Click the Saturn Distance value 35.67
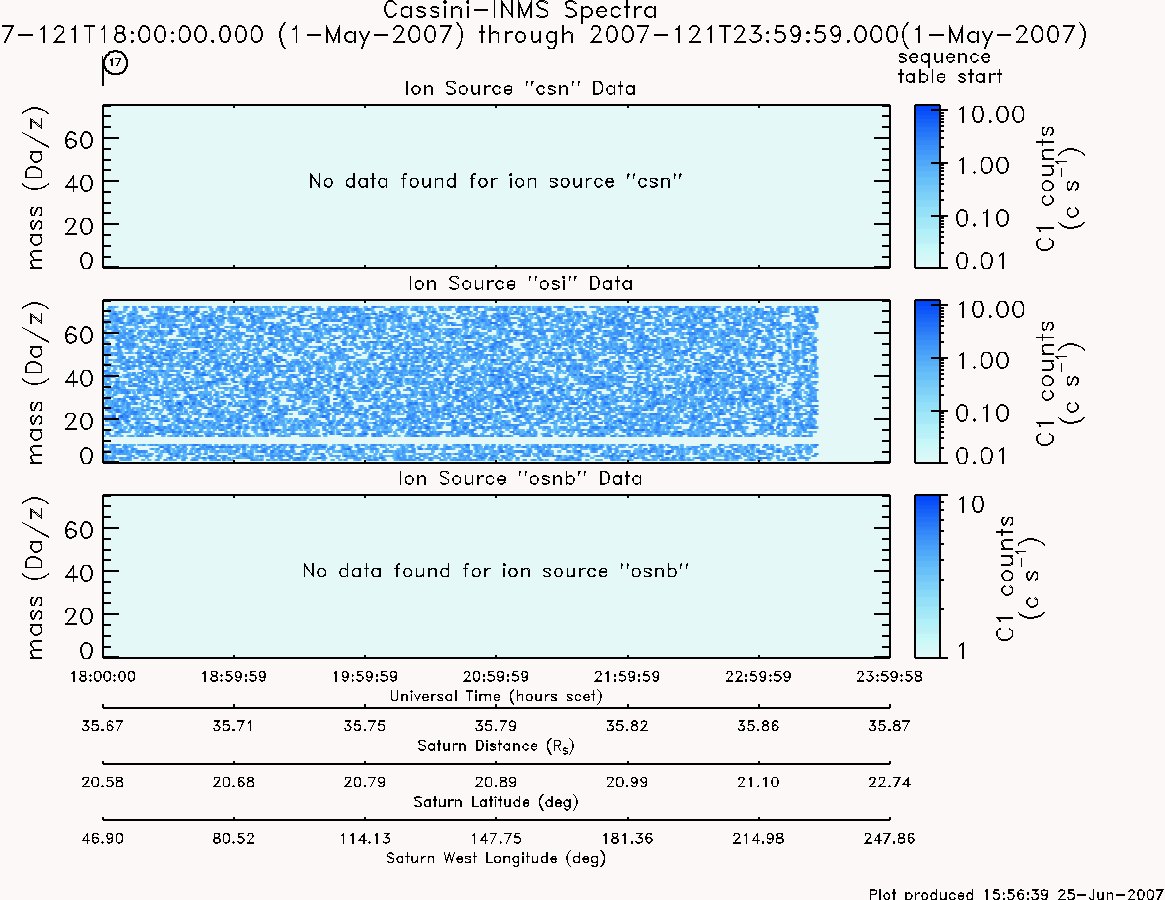Viewport: 1165px width, 900px height. click(x=103, y=725)
